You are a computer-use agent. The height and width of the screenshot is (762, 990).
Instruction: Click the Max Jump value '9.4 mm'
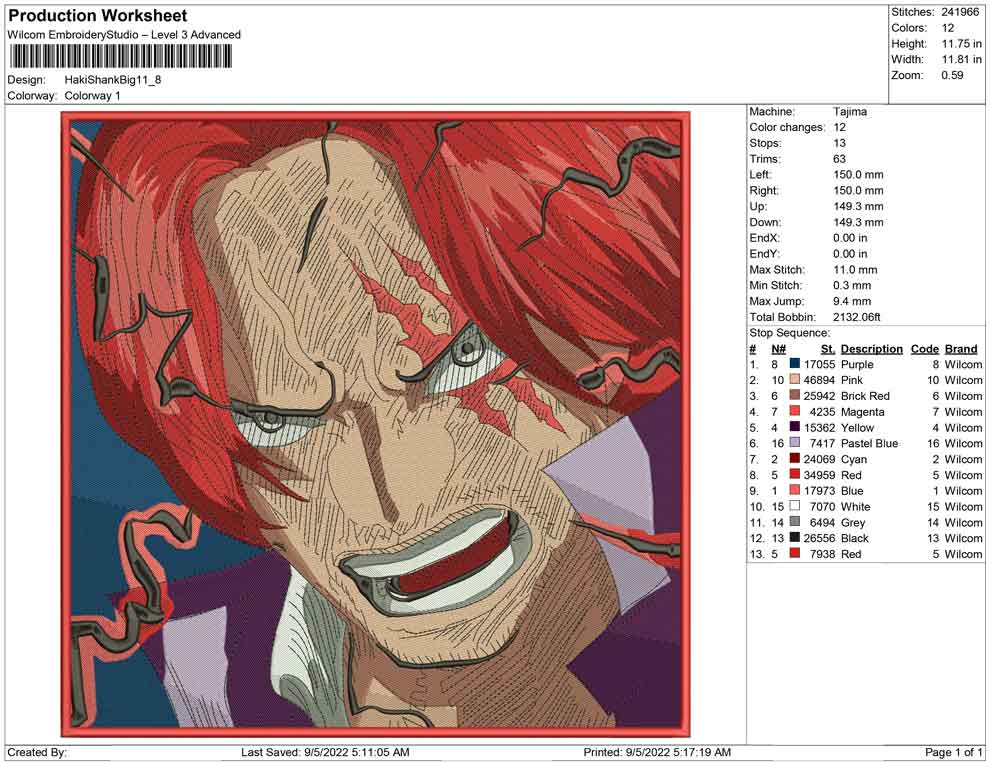pos(852,301)
